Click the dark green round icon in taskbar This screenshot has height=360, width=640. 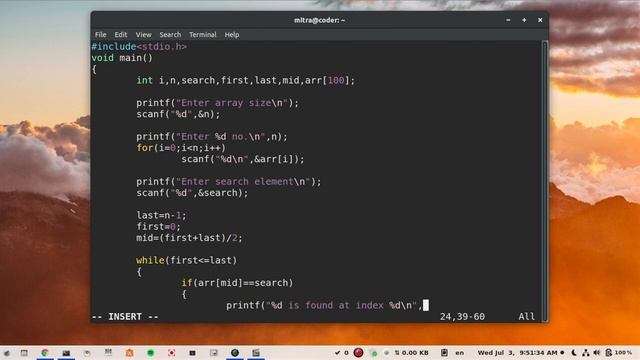click(235, 353)
